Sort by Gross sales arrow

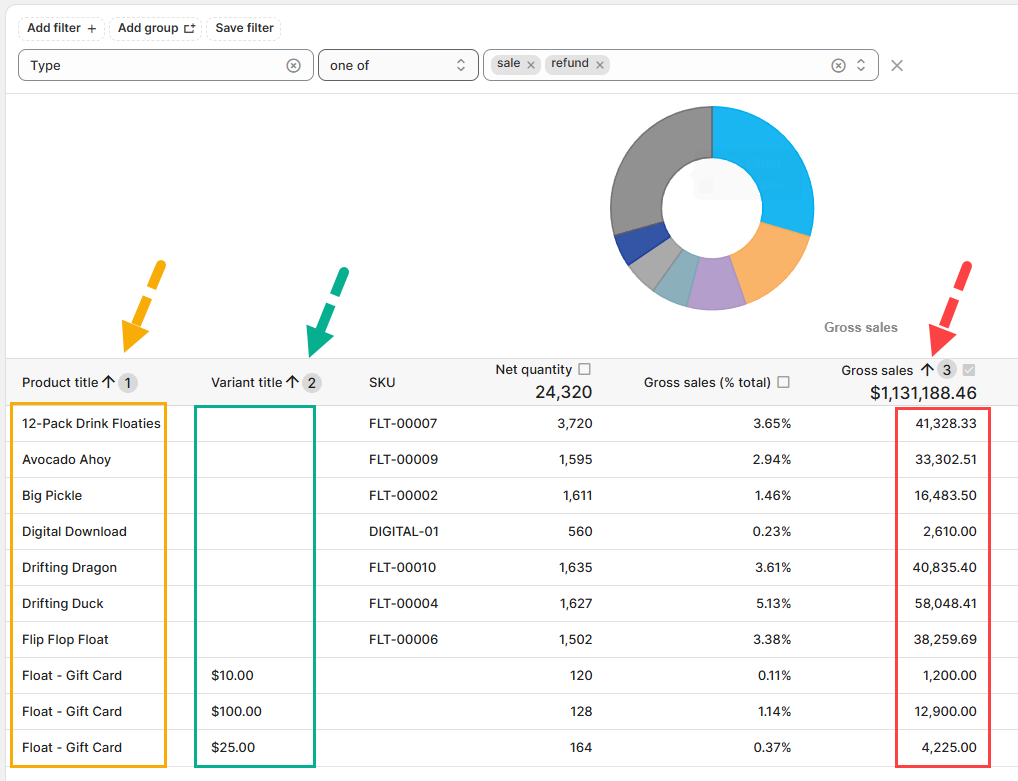click(927, 370)
